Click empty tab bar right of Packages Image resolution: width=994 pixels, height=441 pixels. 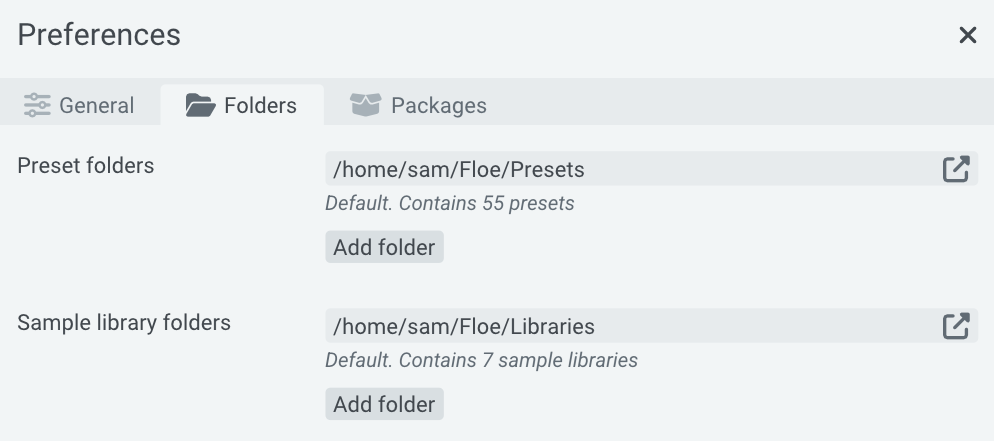pyautogui.click(x=740, y=105)
